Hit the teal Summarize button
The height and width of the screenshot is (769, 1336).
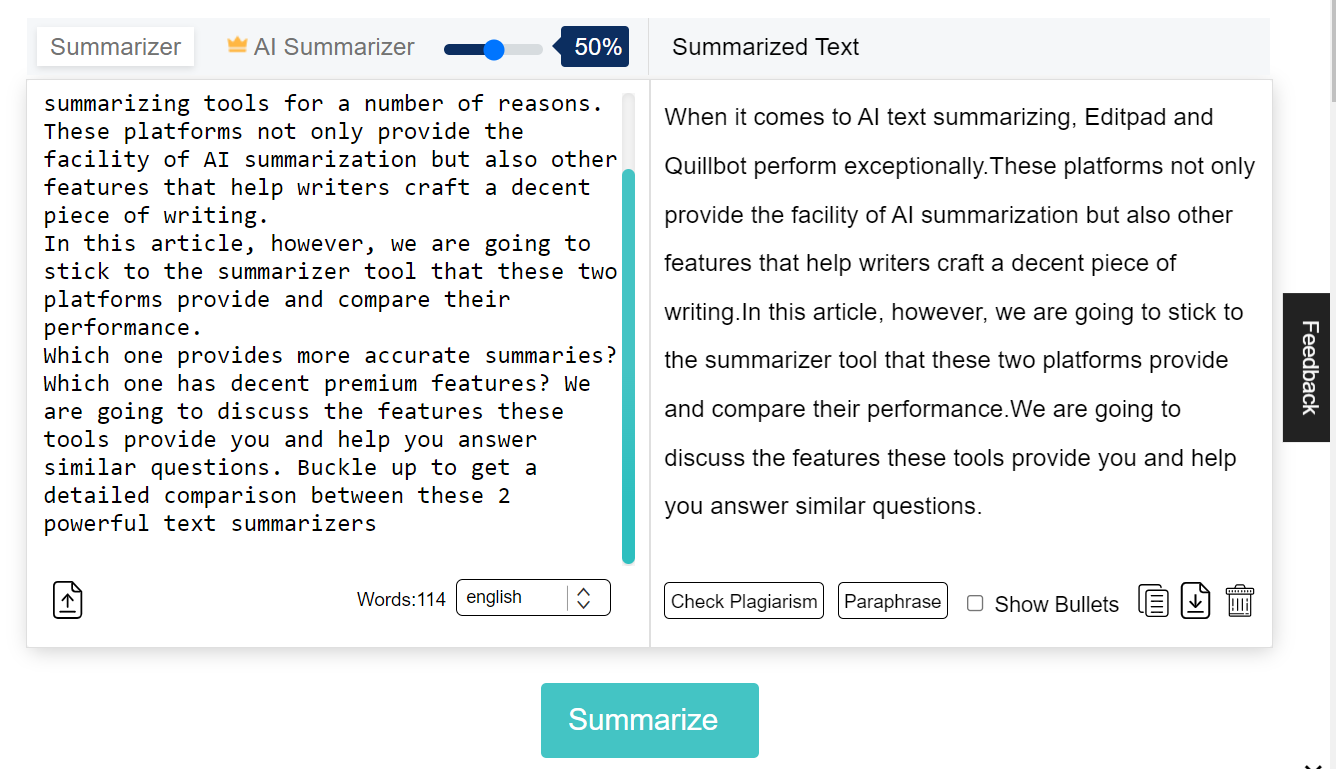[x=649, y=720]
